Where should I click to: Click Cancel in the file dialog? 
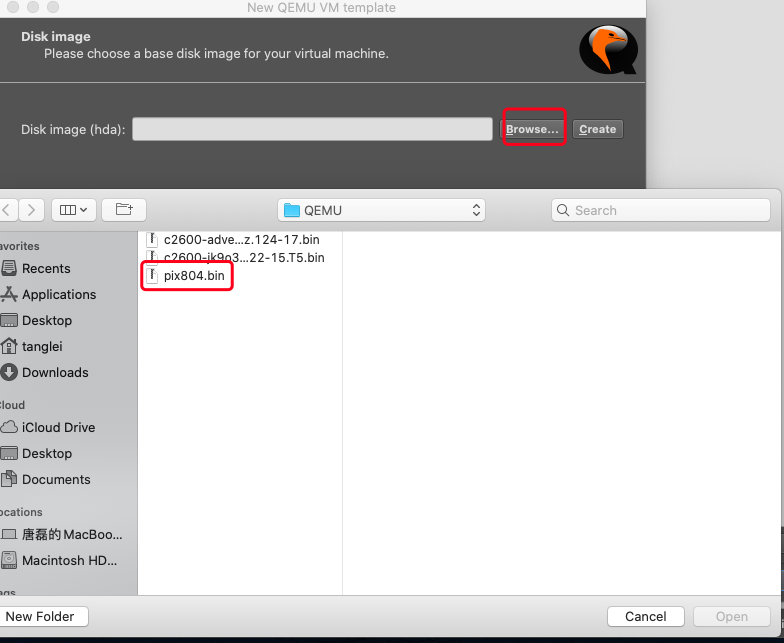point(646,616)
